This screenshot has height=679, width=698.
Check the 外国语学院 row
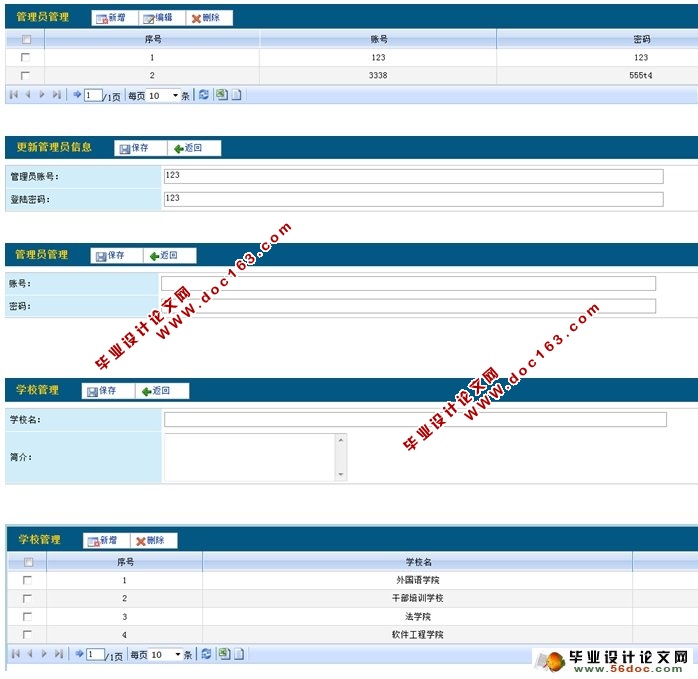coord(27,580)
